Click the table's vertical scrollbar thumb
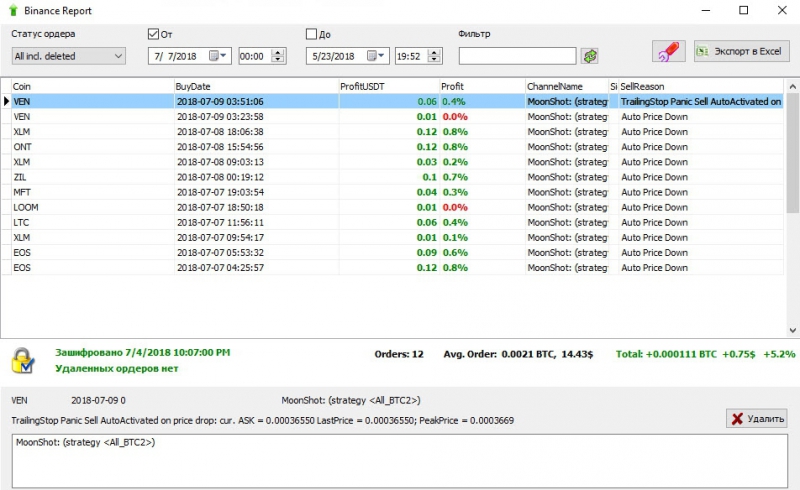 [x=792, y=153]
